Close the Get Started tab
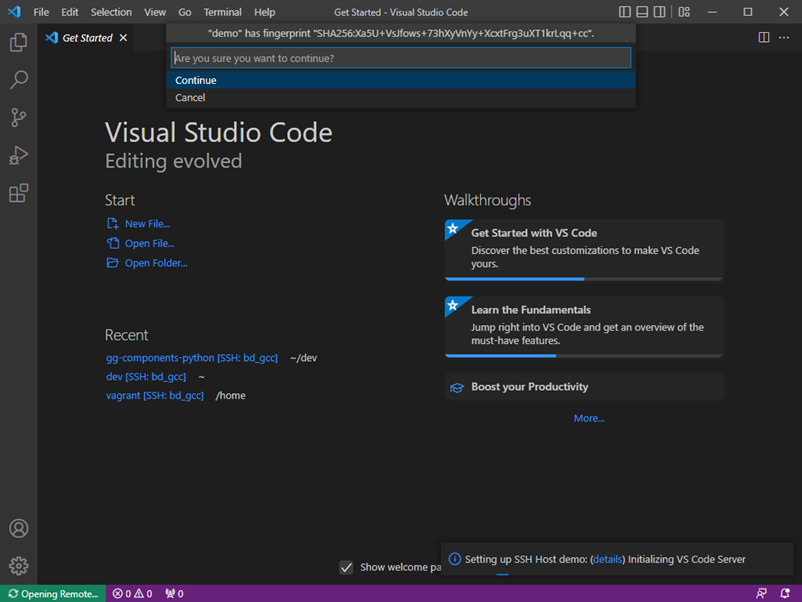802x602 pixels. [x=123, y=38]
